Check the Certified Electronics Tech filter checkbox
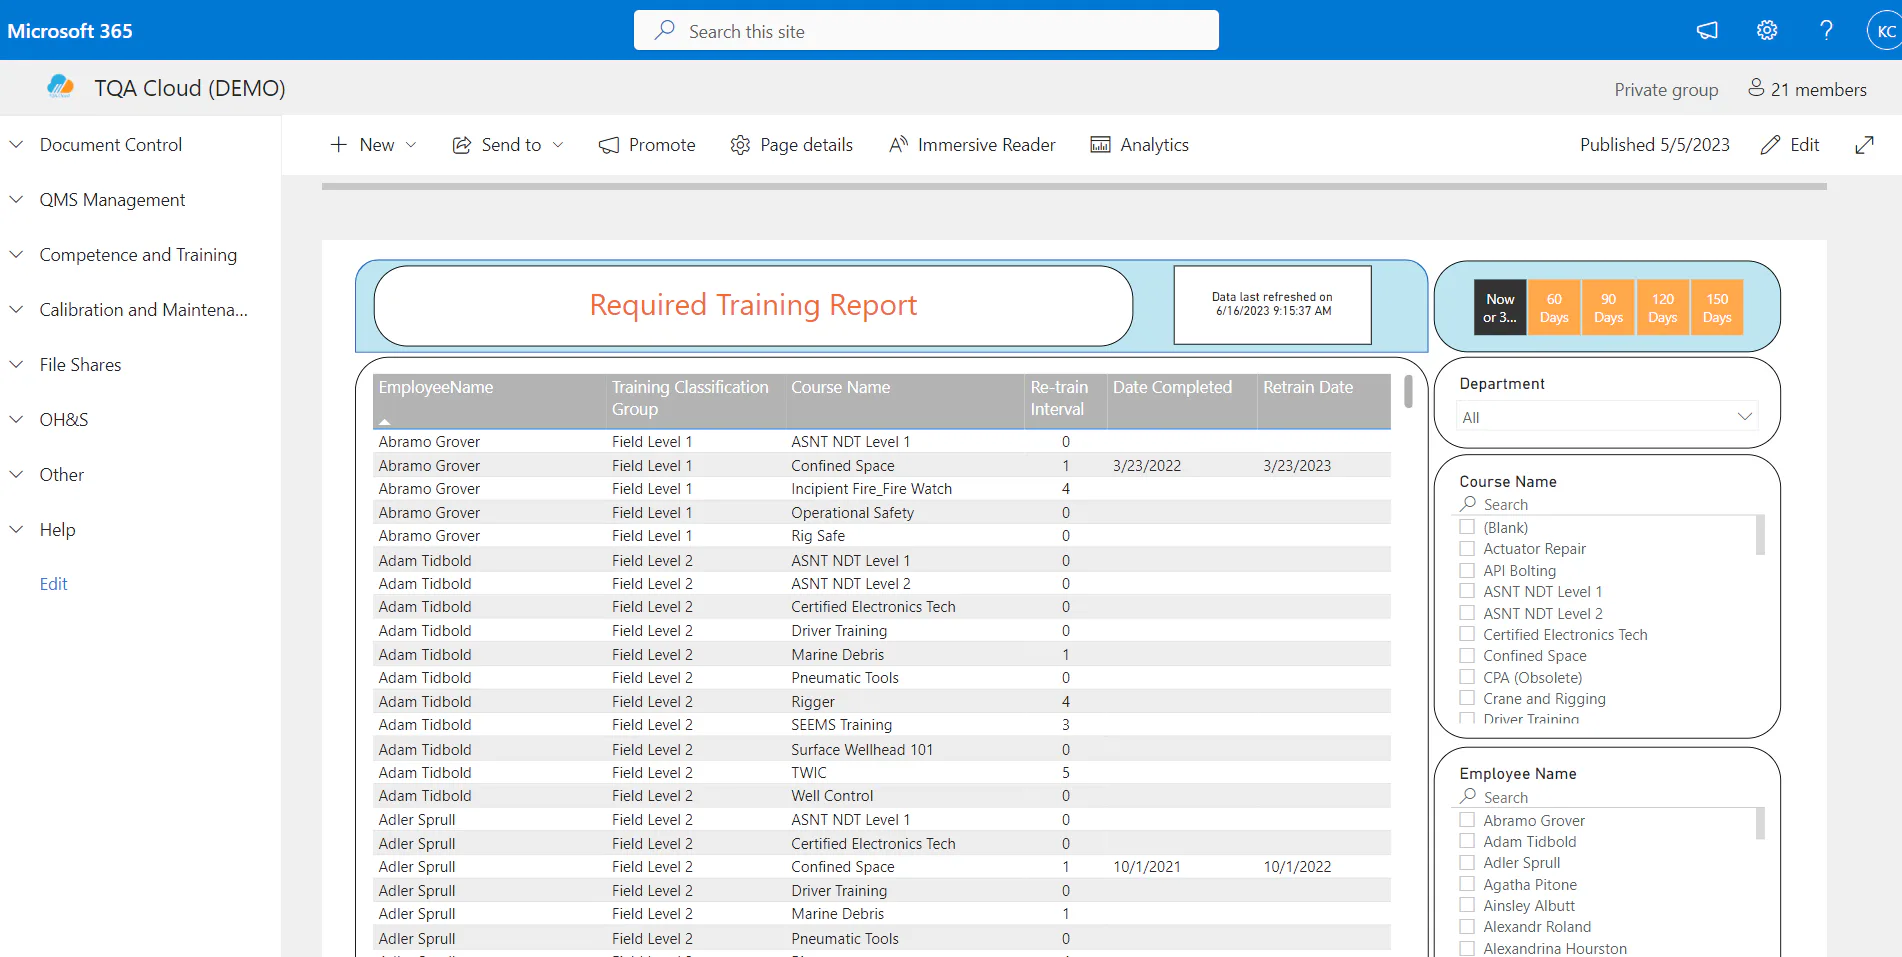Image resolution: width=1902 pixels, height=957 pixels. point(1467,634)
